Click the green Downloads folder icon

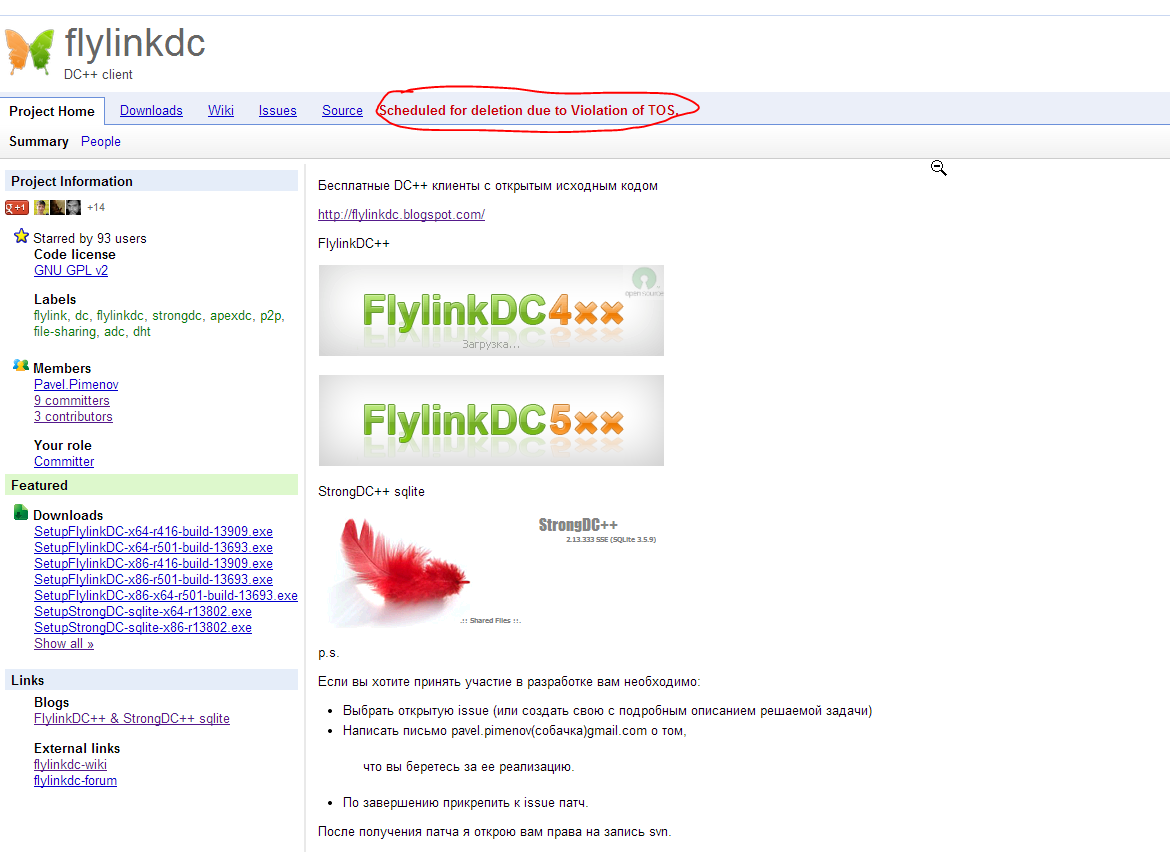(21, 513)
